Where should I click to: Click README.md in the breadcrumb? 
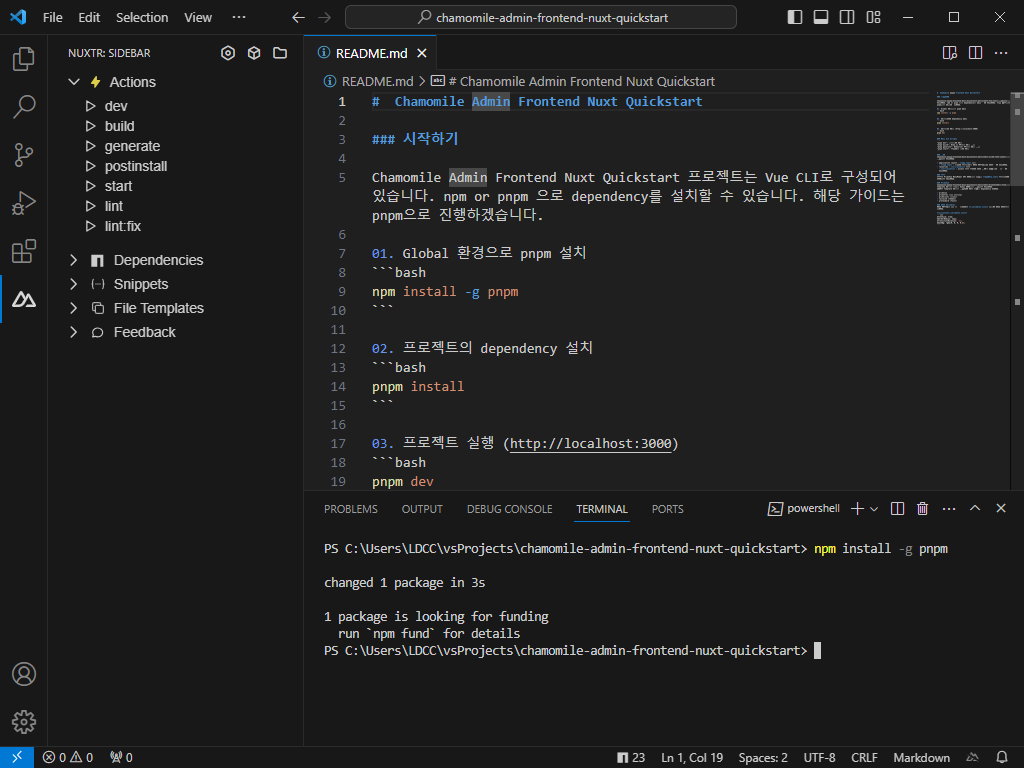point(377,82)
